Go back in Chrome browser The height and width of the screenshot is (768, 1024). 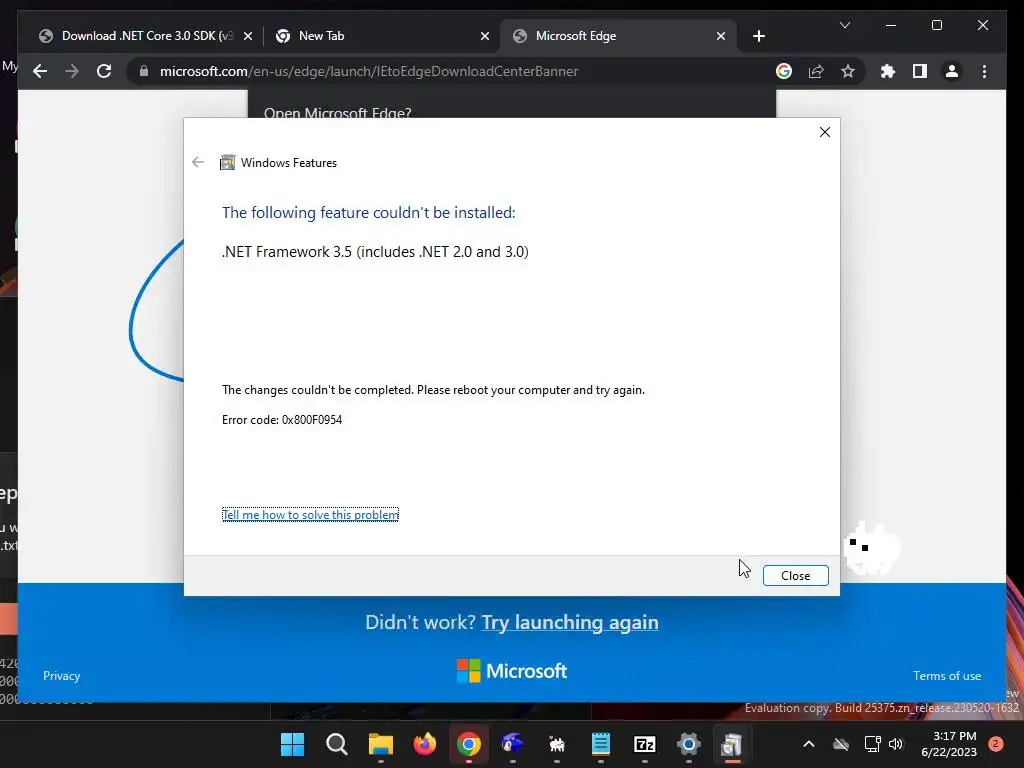(x=40, y=71)
